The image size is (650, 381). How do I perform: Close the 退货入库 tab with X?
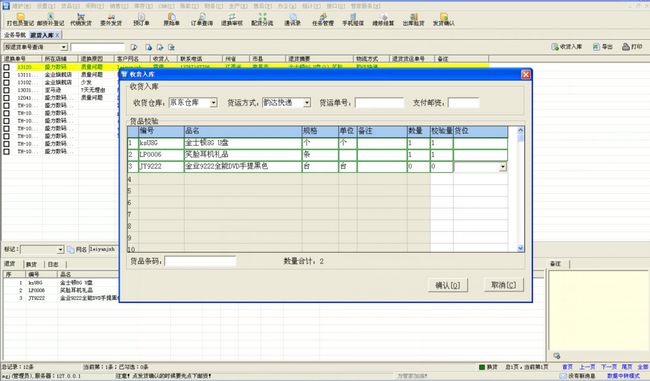point(58,35)
